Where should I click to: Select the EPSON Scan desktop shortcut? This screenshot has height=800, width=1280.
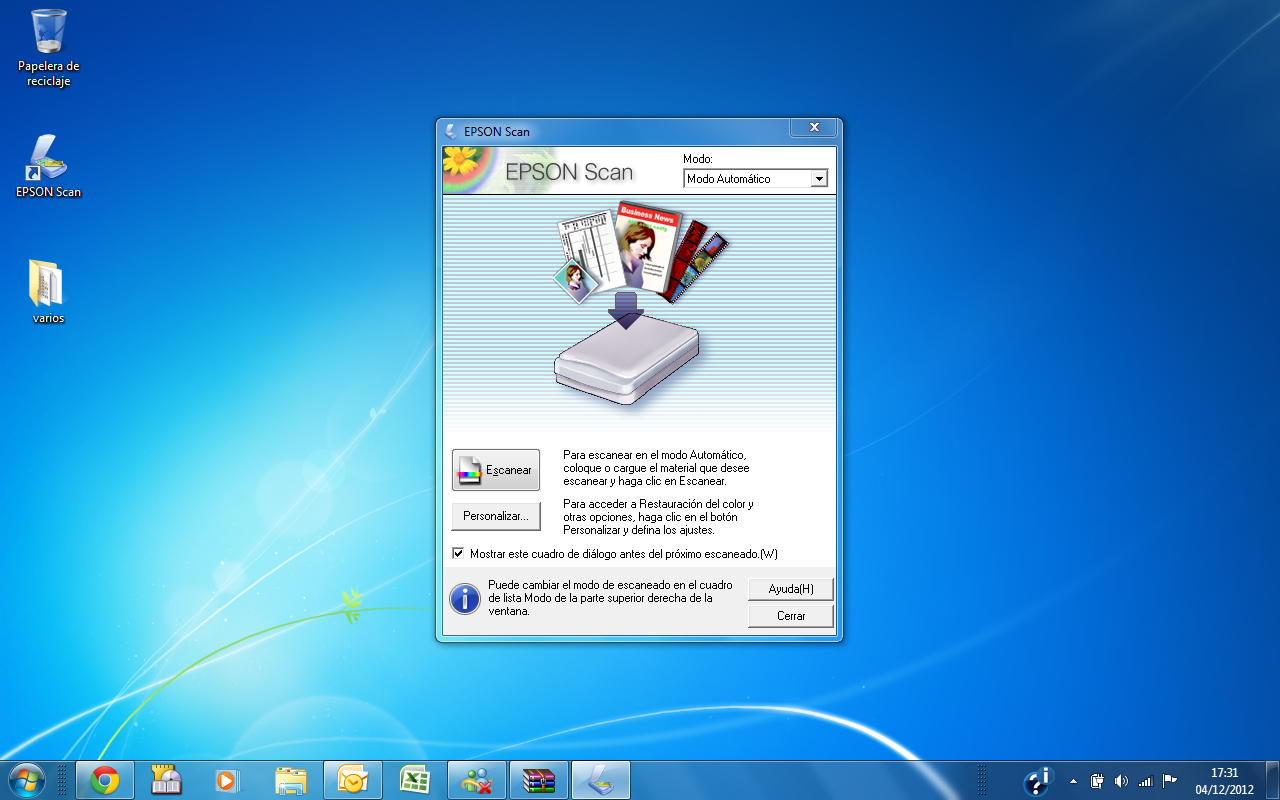point(48,166)
